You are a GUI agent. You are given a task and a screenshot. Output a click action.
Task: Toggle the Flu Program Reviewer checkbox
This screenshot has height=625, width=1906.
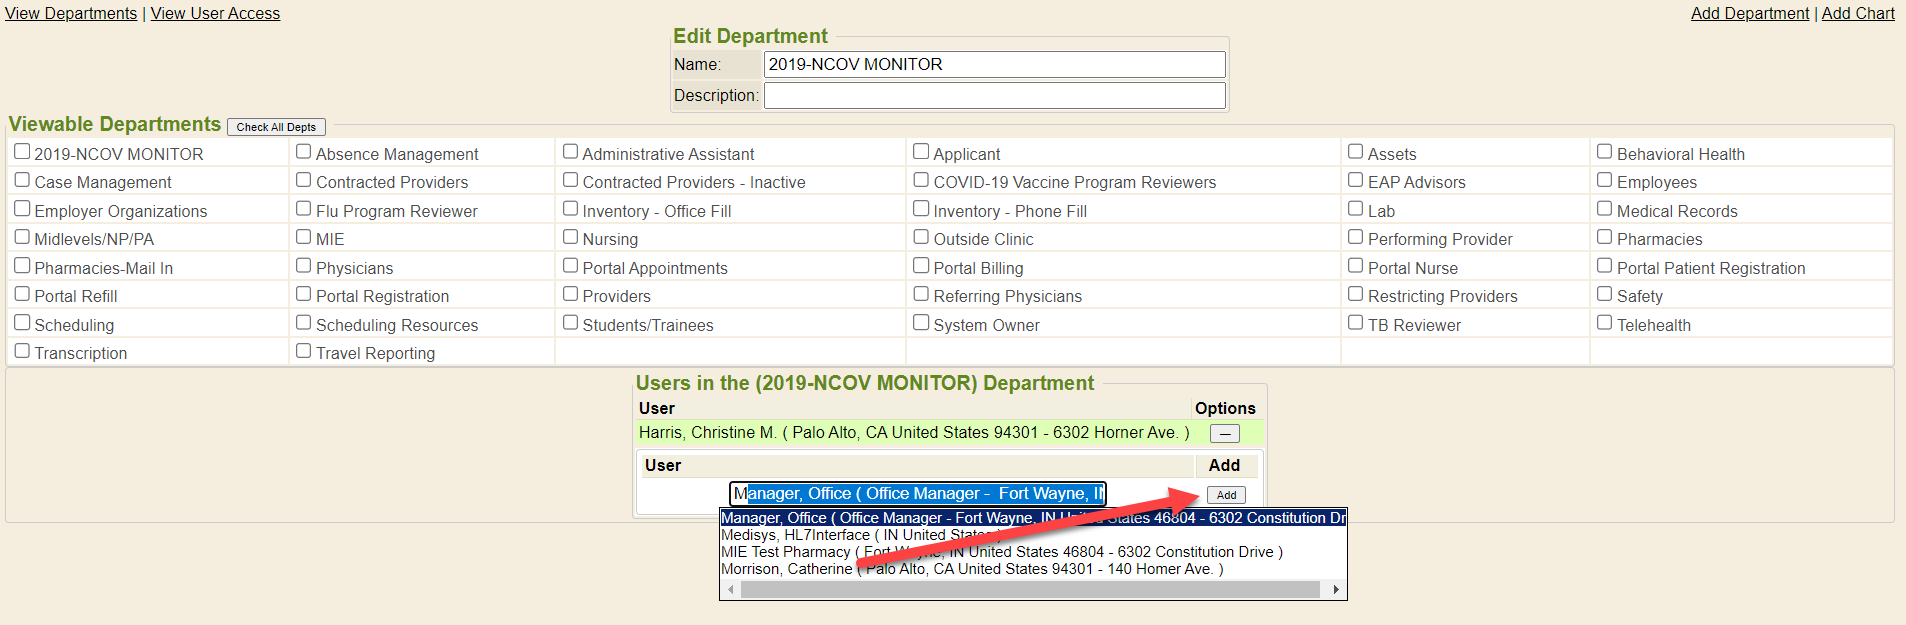coord(304,209)
